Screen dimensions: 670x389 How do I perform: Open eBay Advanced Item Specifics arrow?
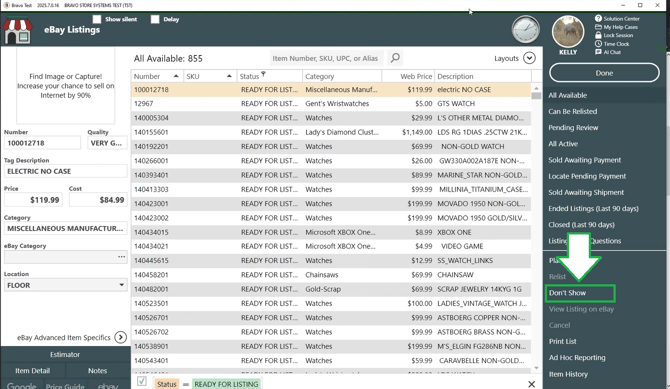121,337
